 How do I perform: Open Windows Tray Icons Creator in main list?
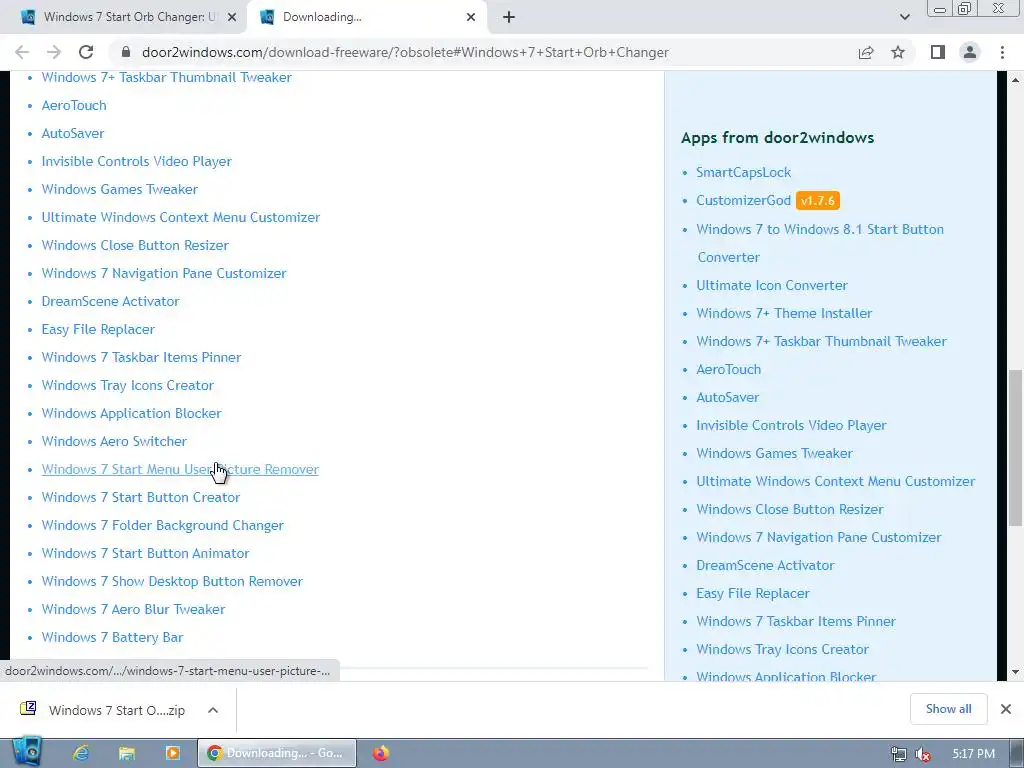[x=127, y=385]
